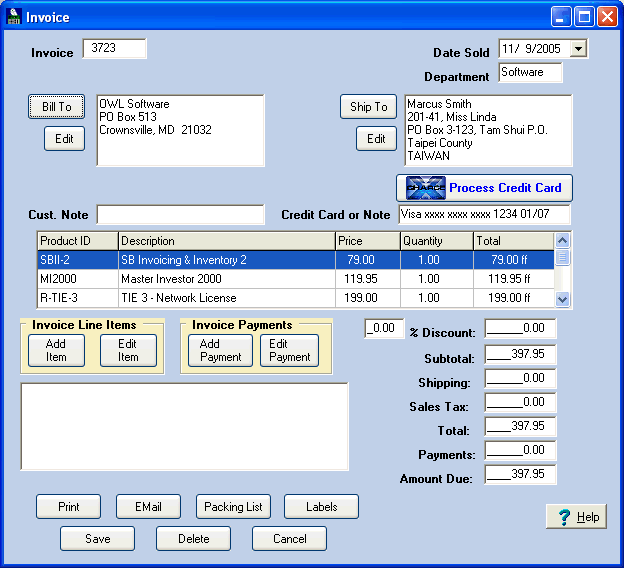
Task: Select the MI2000 Master Investor row
Action: pyautogui.click(x=296, y=279)
